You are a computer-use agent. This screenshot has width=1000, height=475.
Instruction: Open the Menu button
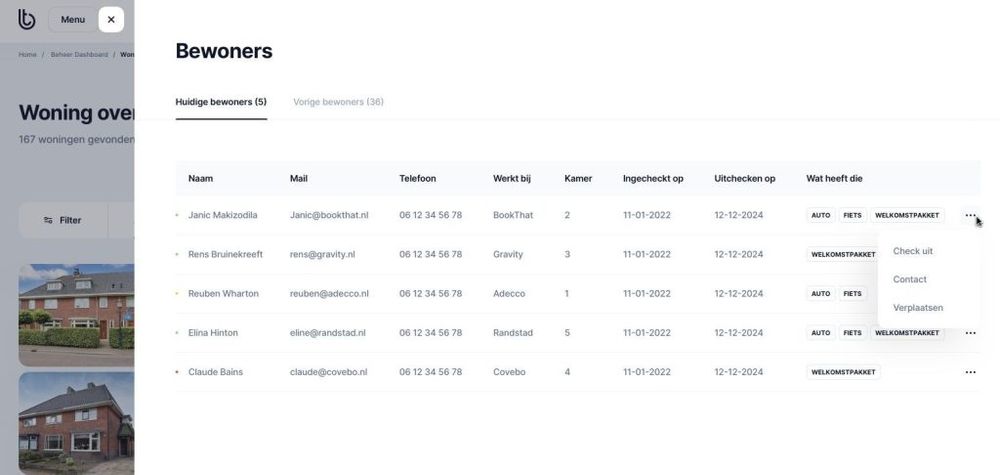(73, 20)
